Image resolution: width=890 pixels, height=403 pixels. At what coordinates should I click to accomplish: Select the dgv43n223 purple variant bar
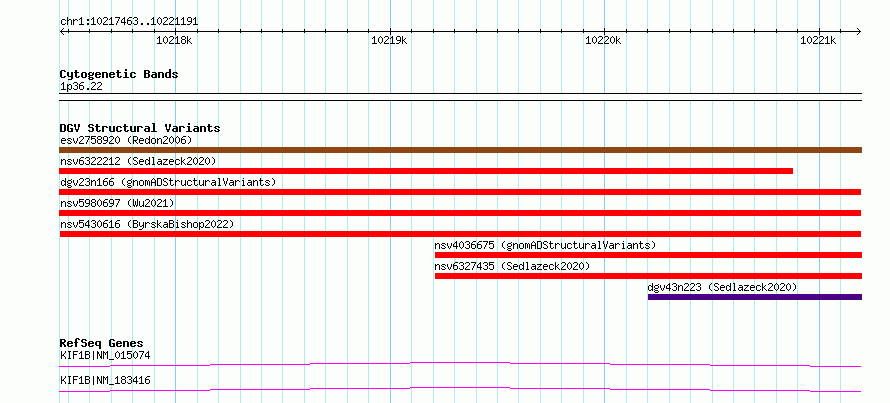coord(755,297)
